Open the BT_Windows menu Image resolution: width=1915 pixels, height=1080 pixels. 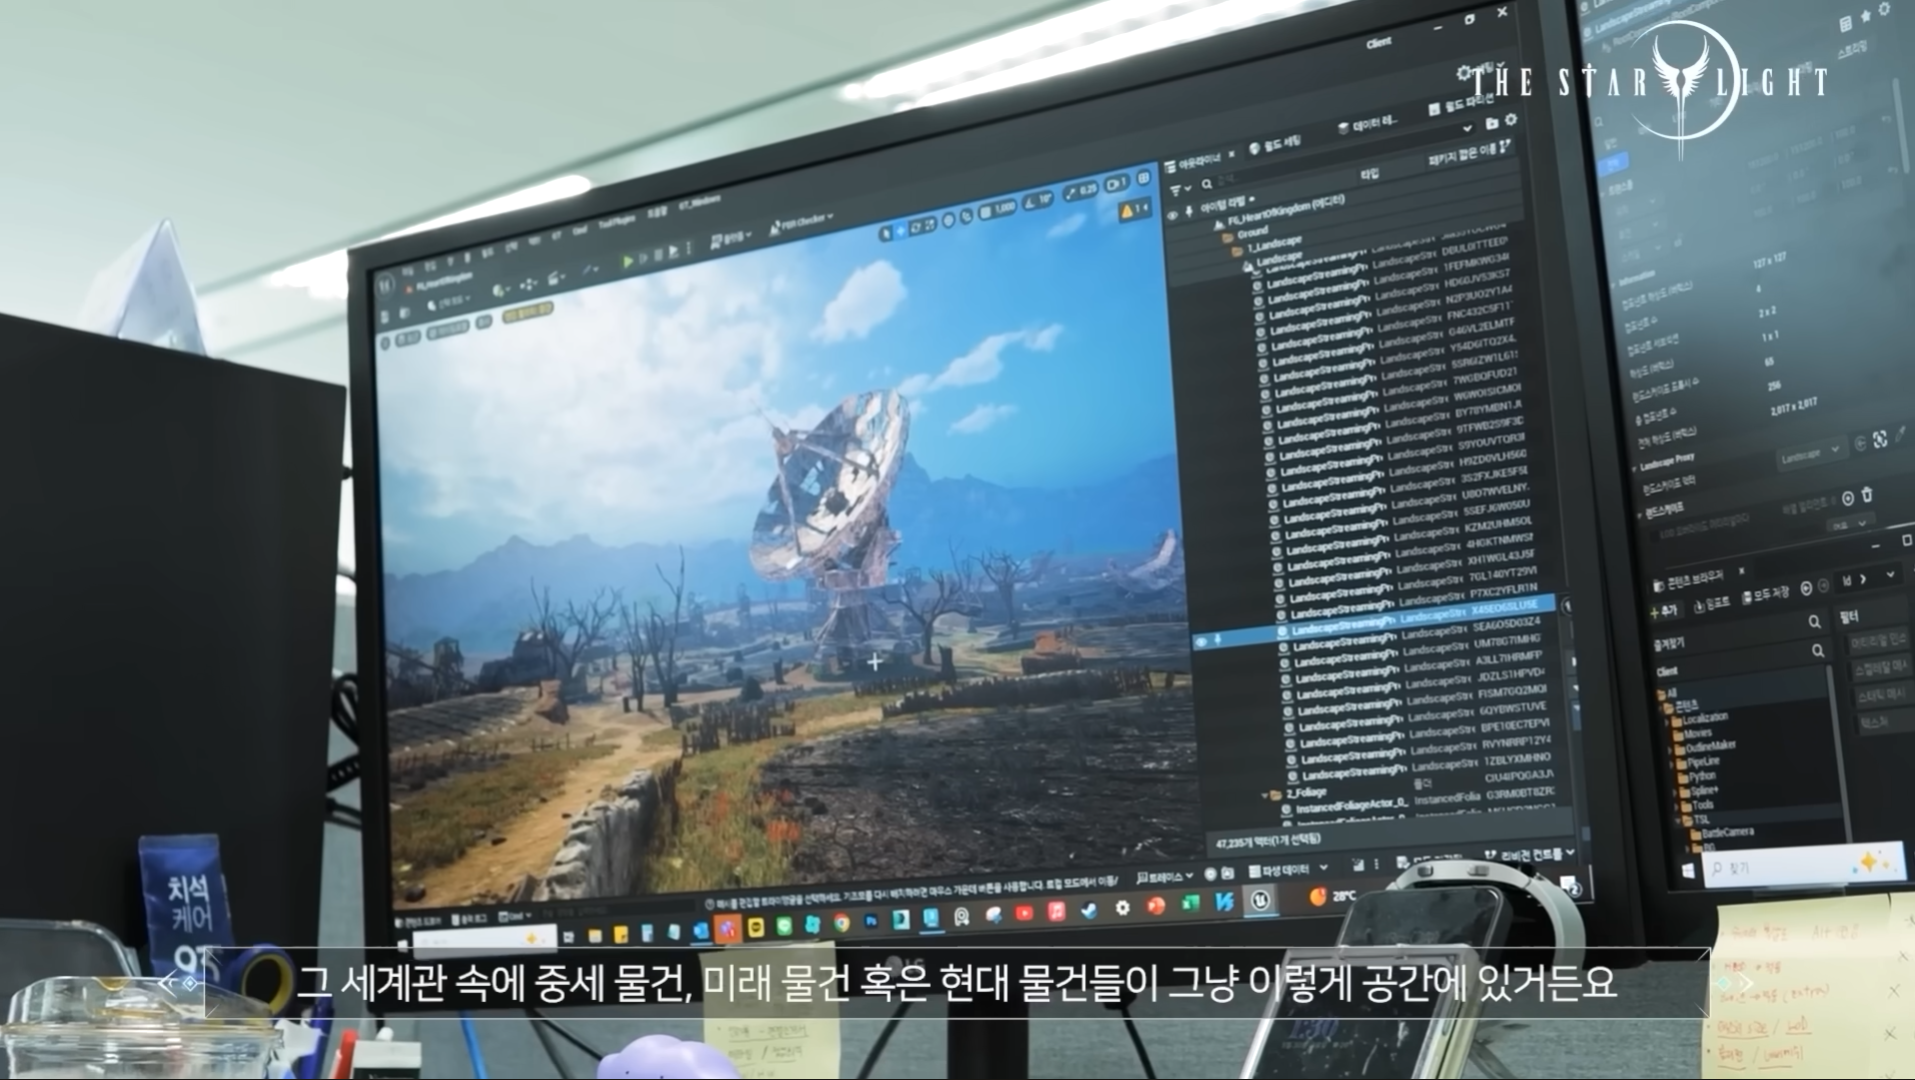point(700,203)
